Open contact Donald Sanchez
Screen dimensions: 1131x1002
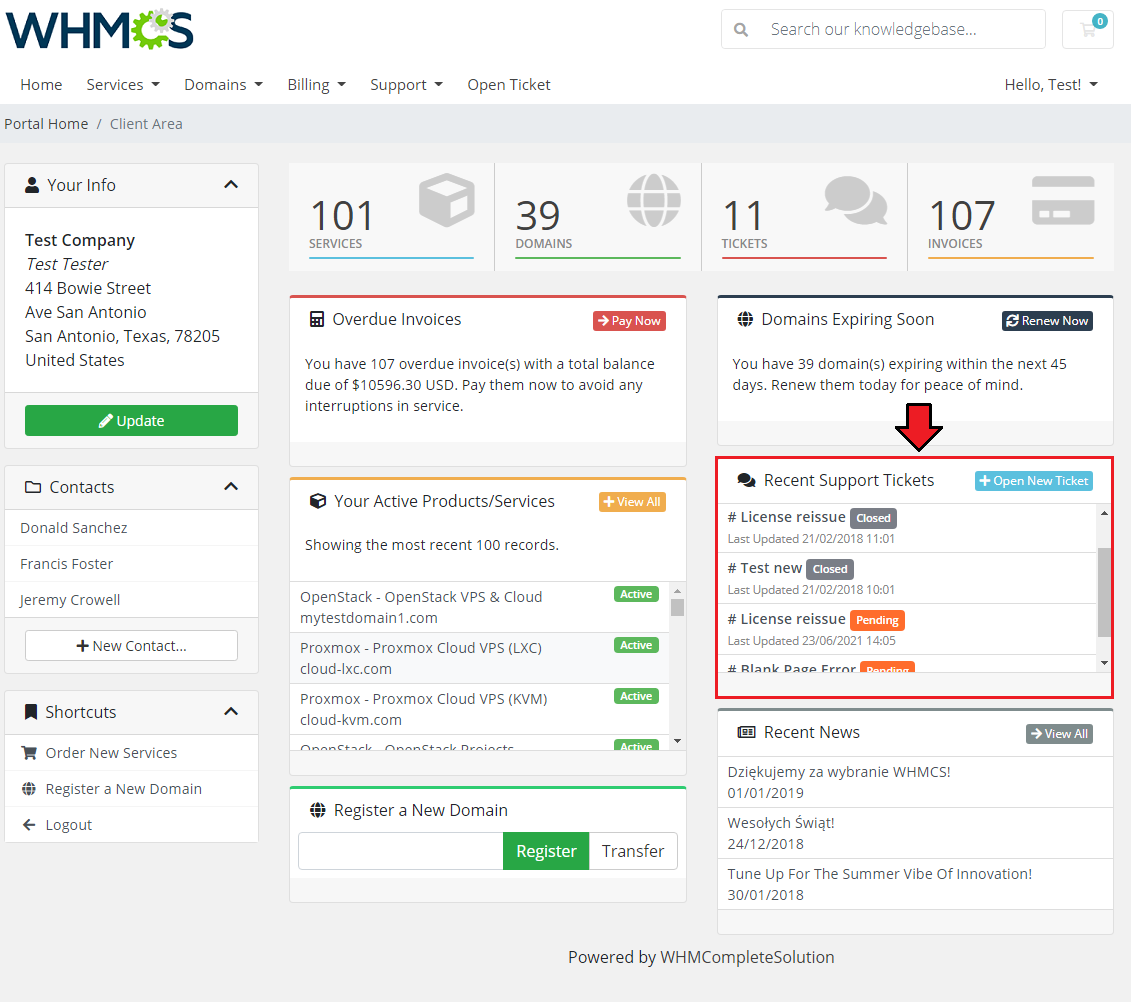pyautogui.click(x=131, y=528)
